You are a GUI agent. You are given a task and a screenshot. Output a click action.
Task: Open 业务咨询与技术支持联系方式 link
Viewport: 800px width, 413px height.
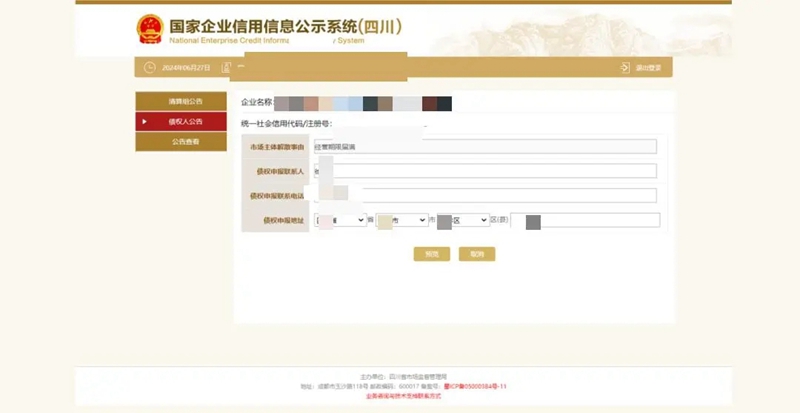[404, 396]
